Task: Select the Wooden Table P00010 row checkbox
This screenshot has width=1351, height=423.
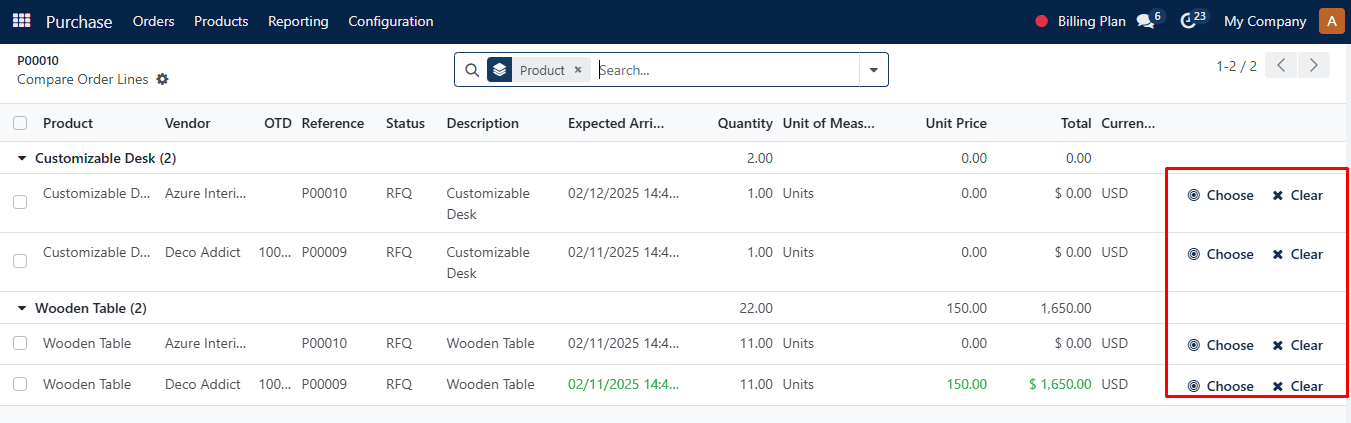Action: point(20,343)
